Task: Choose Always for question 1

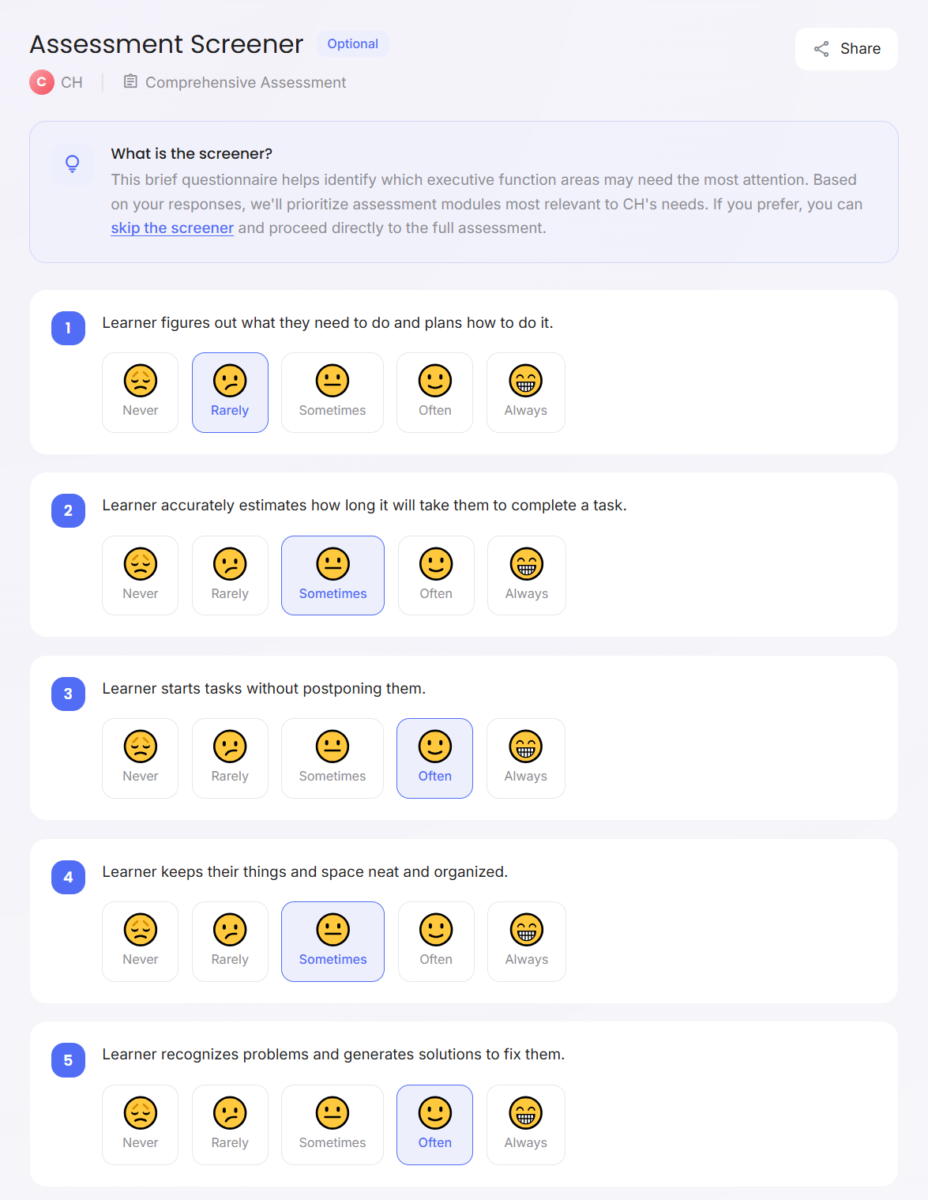Action: 525,392
